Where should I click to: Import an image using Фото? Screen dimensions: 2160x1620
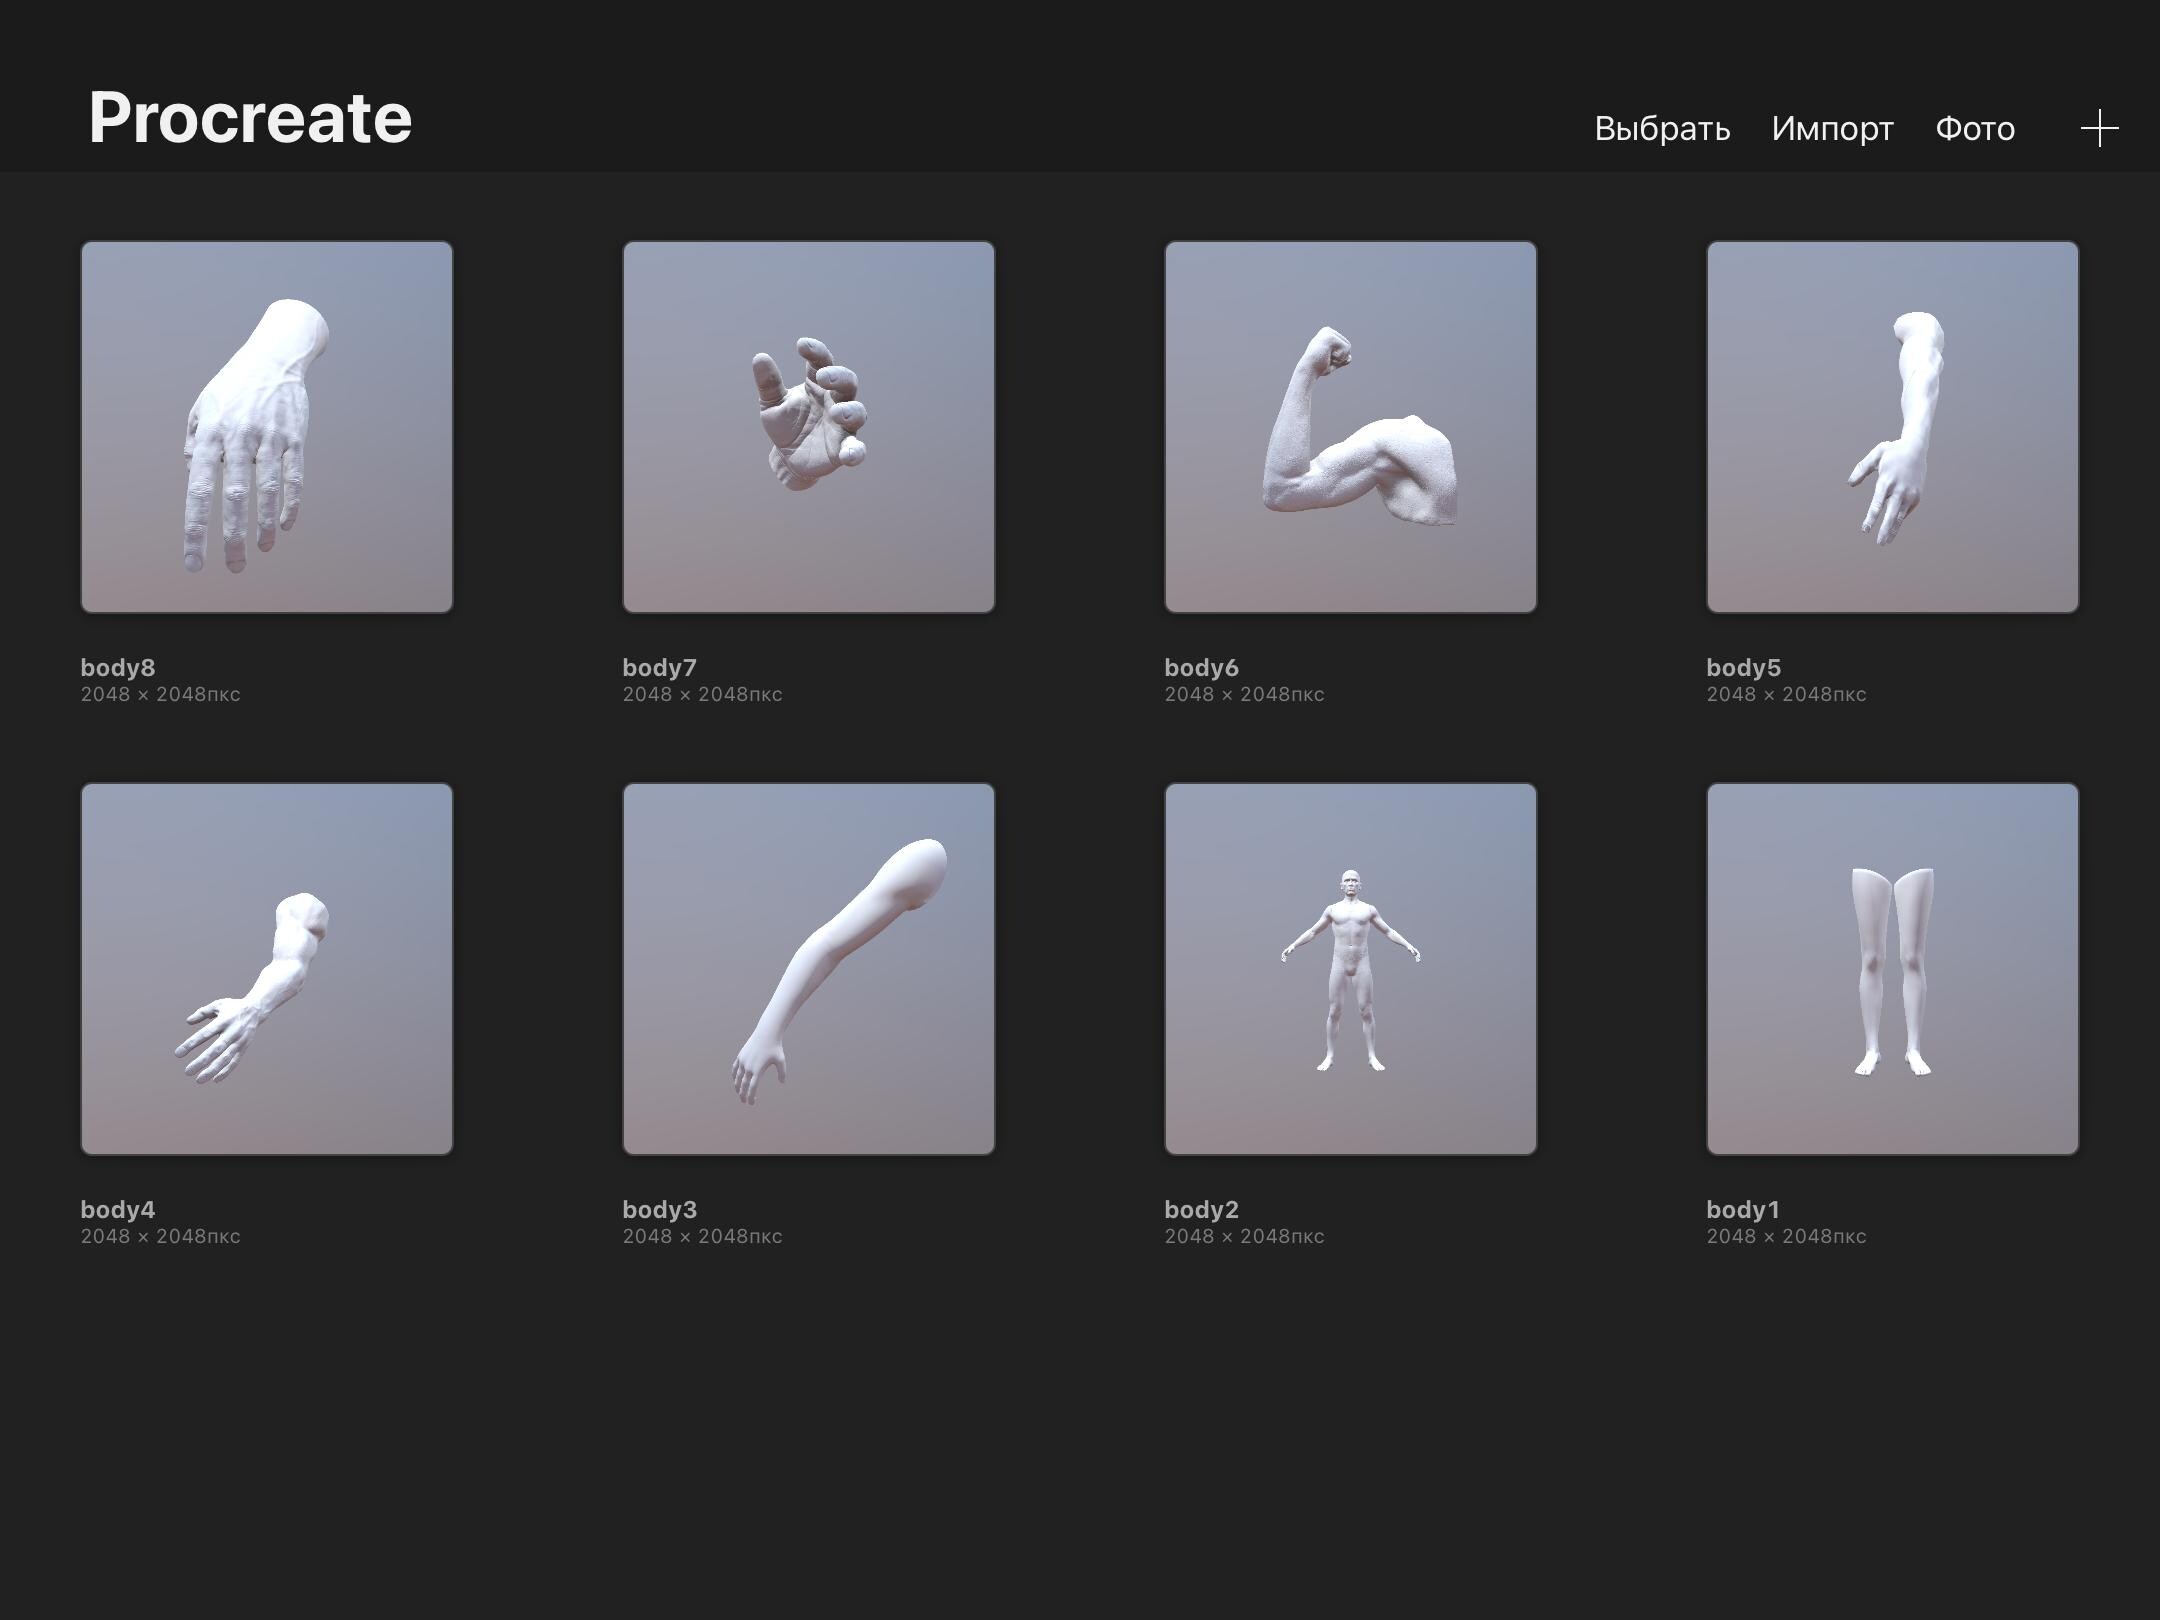tap(1975, 127)
